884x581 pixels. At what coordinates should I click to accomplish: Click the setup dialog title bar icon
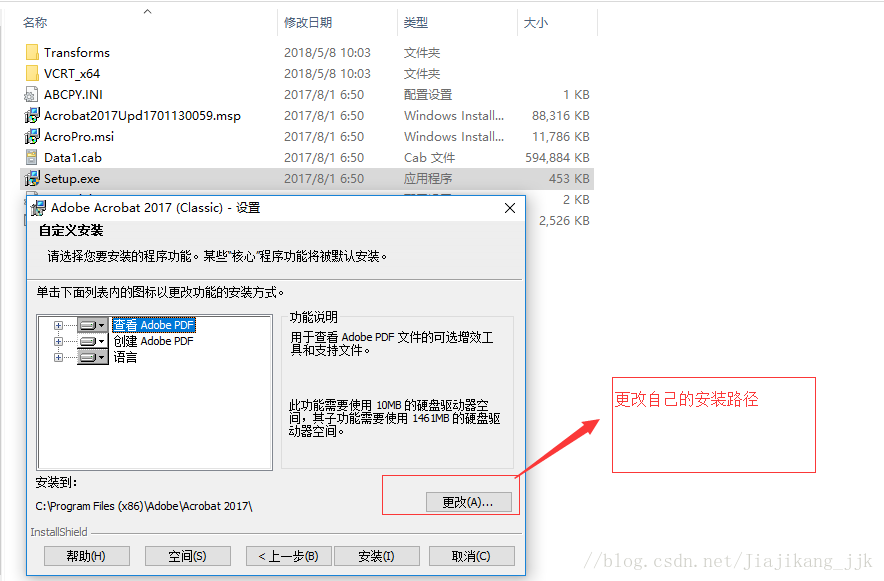[x=38, y=208]
